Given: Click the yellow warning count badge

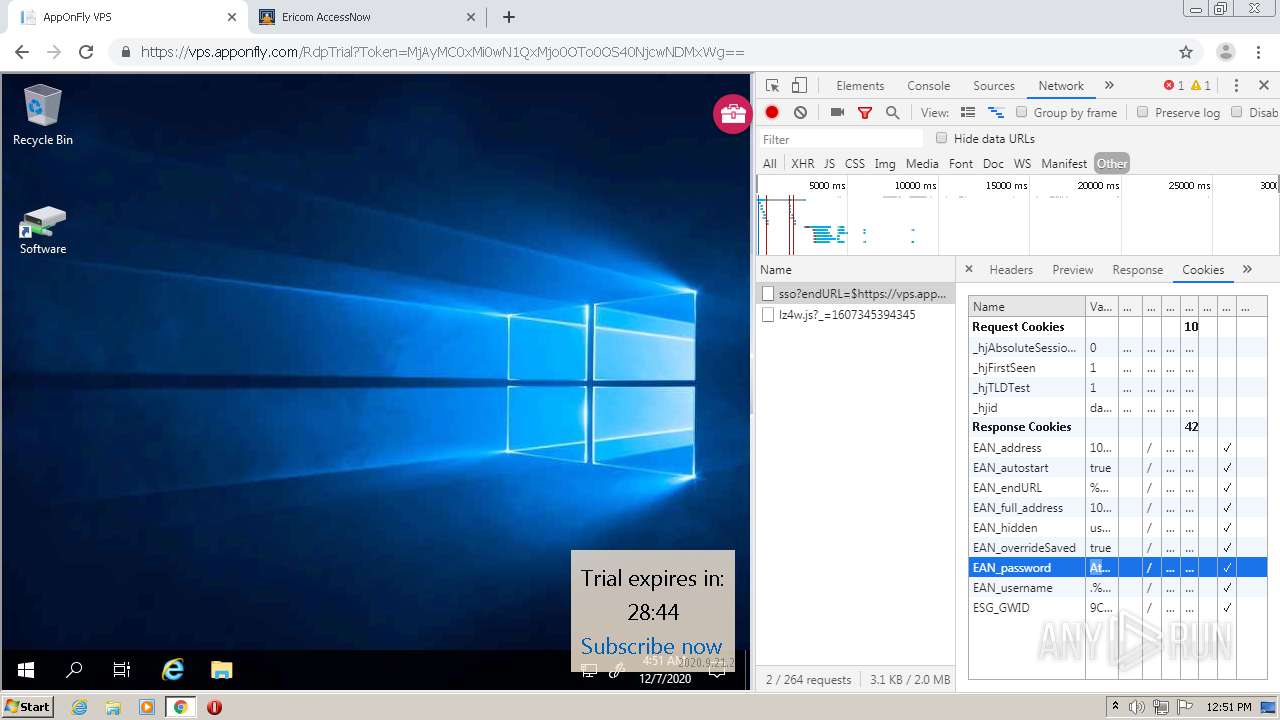Looking at the screenshot, I should [x=1201, y=86].
